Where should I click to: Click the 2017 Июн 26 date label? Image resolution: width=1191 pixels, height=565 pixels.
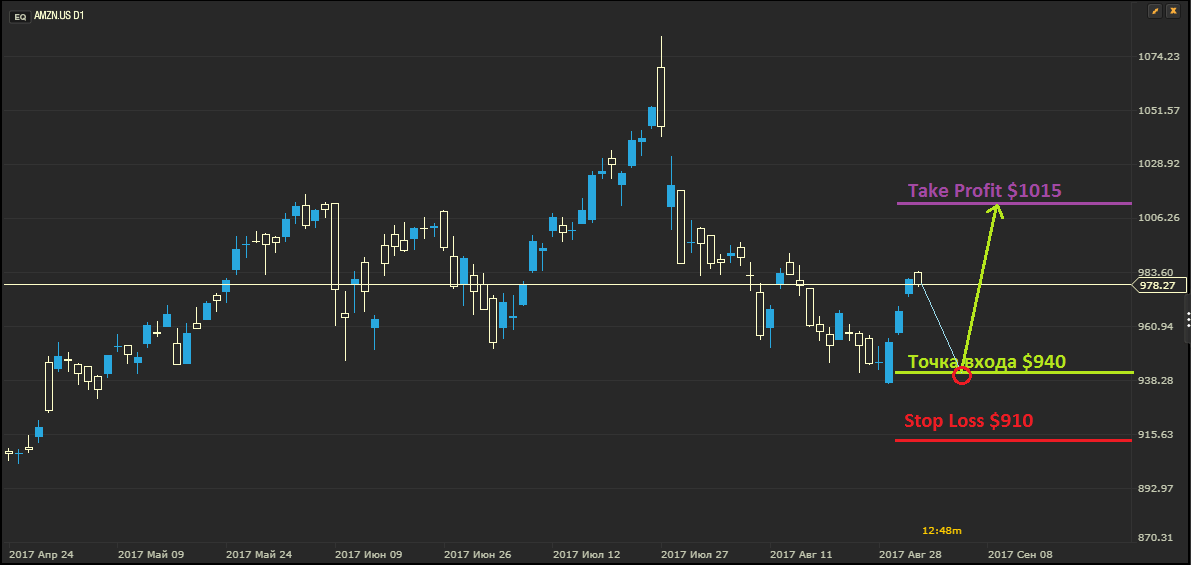pos(478,554)
